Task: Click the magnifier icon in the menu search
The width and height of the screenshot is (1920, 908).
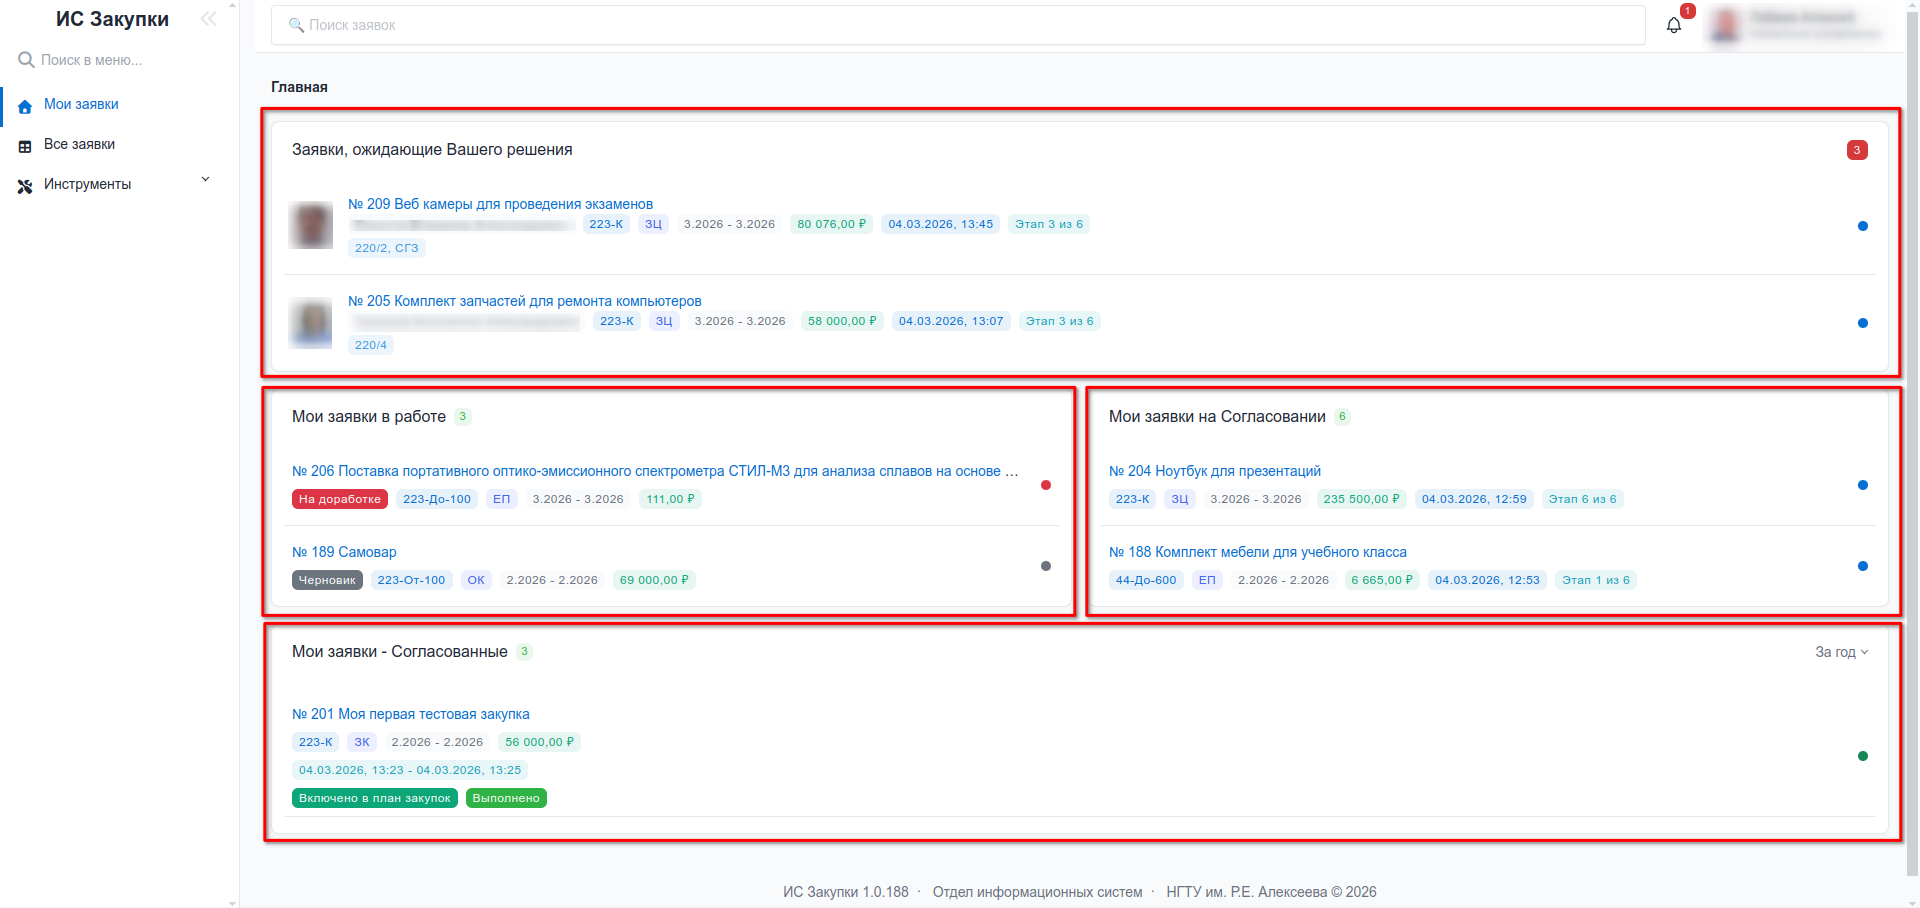Action: (x=26, y=60)
